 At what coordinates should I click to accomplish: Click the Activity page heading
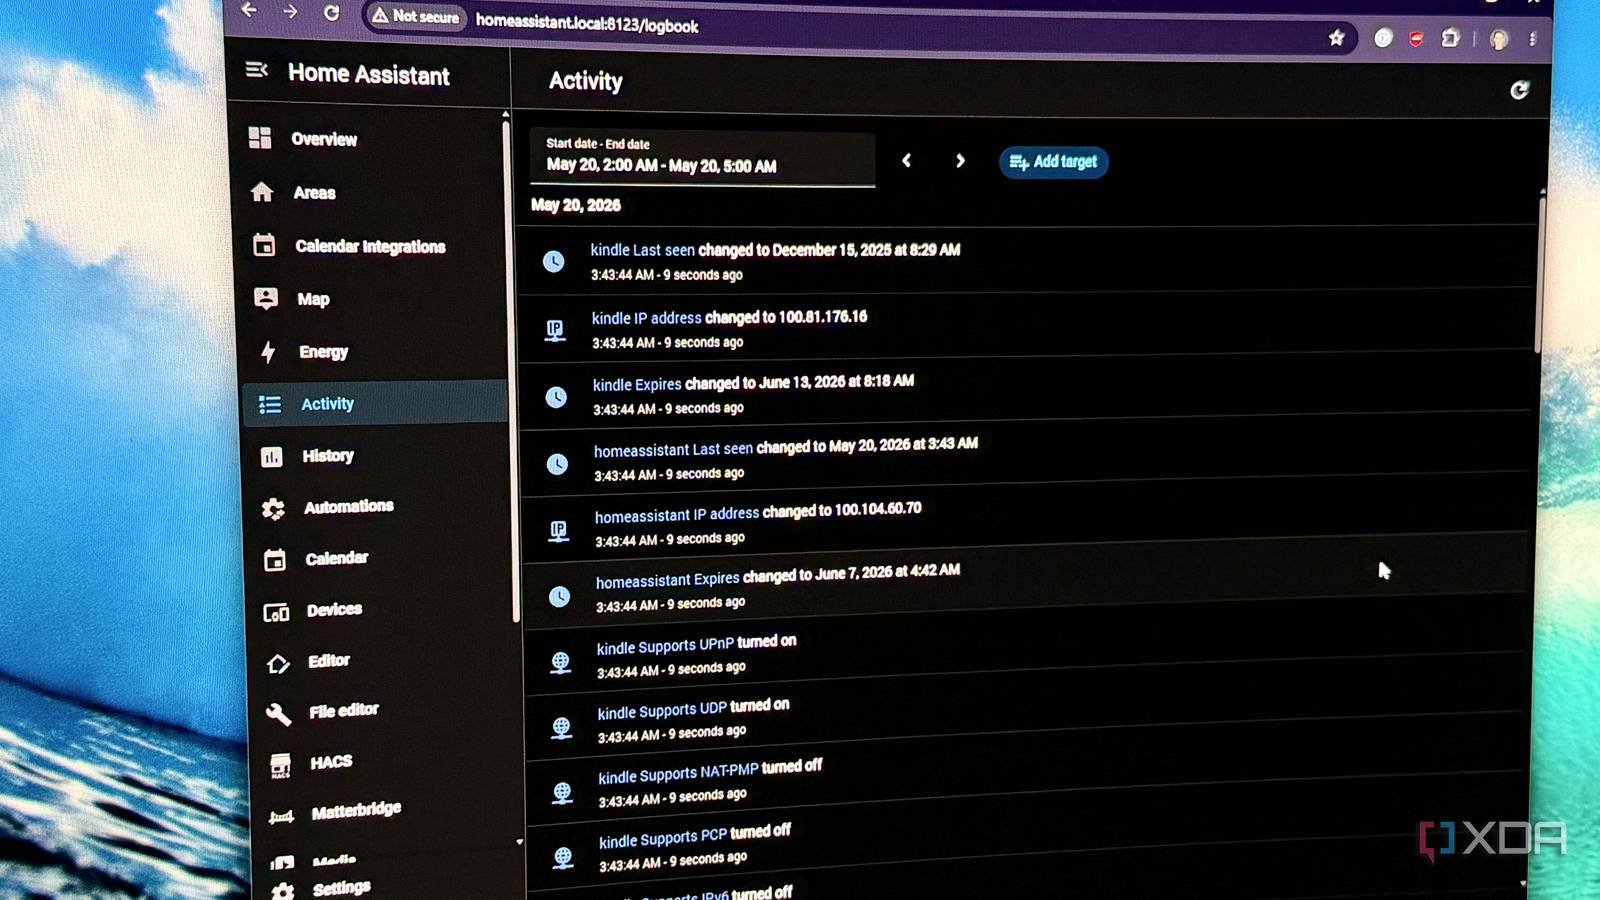coord(586,81)
